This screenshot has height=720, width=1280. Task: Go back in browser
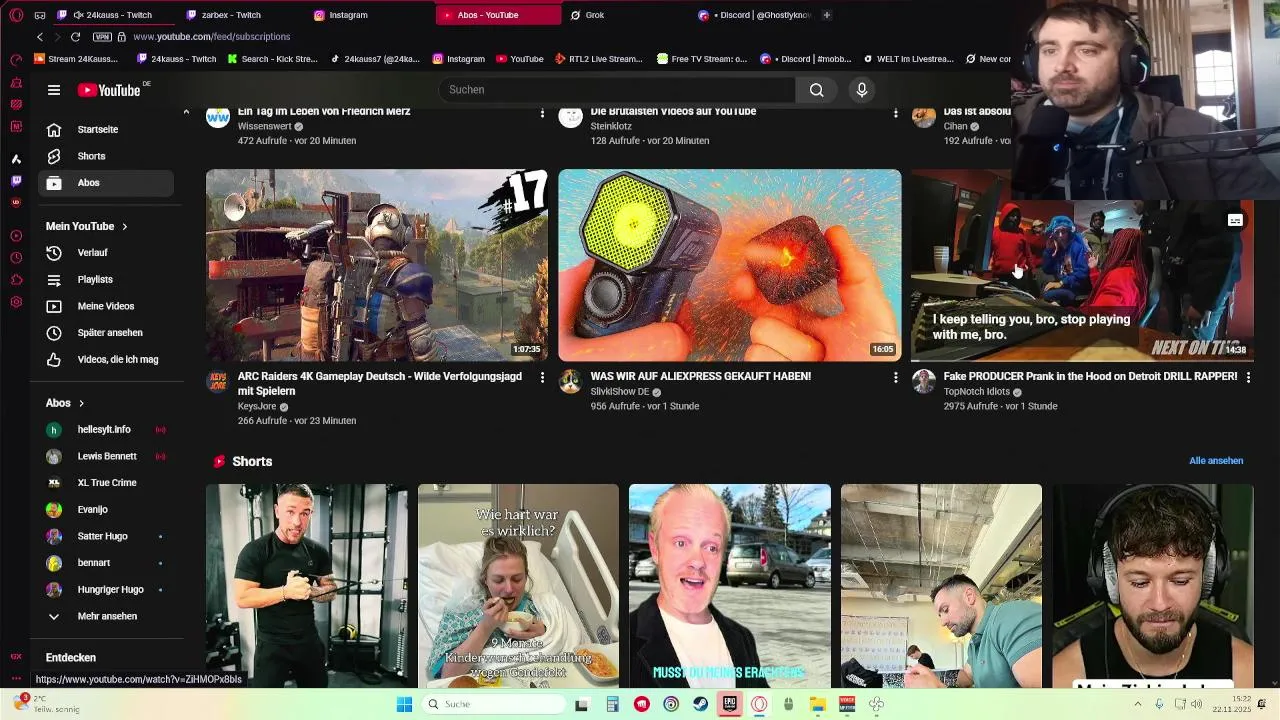[x=40, y=37]
